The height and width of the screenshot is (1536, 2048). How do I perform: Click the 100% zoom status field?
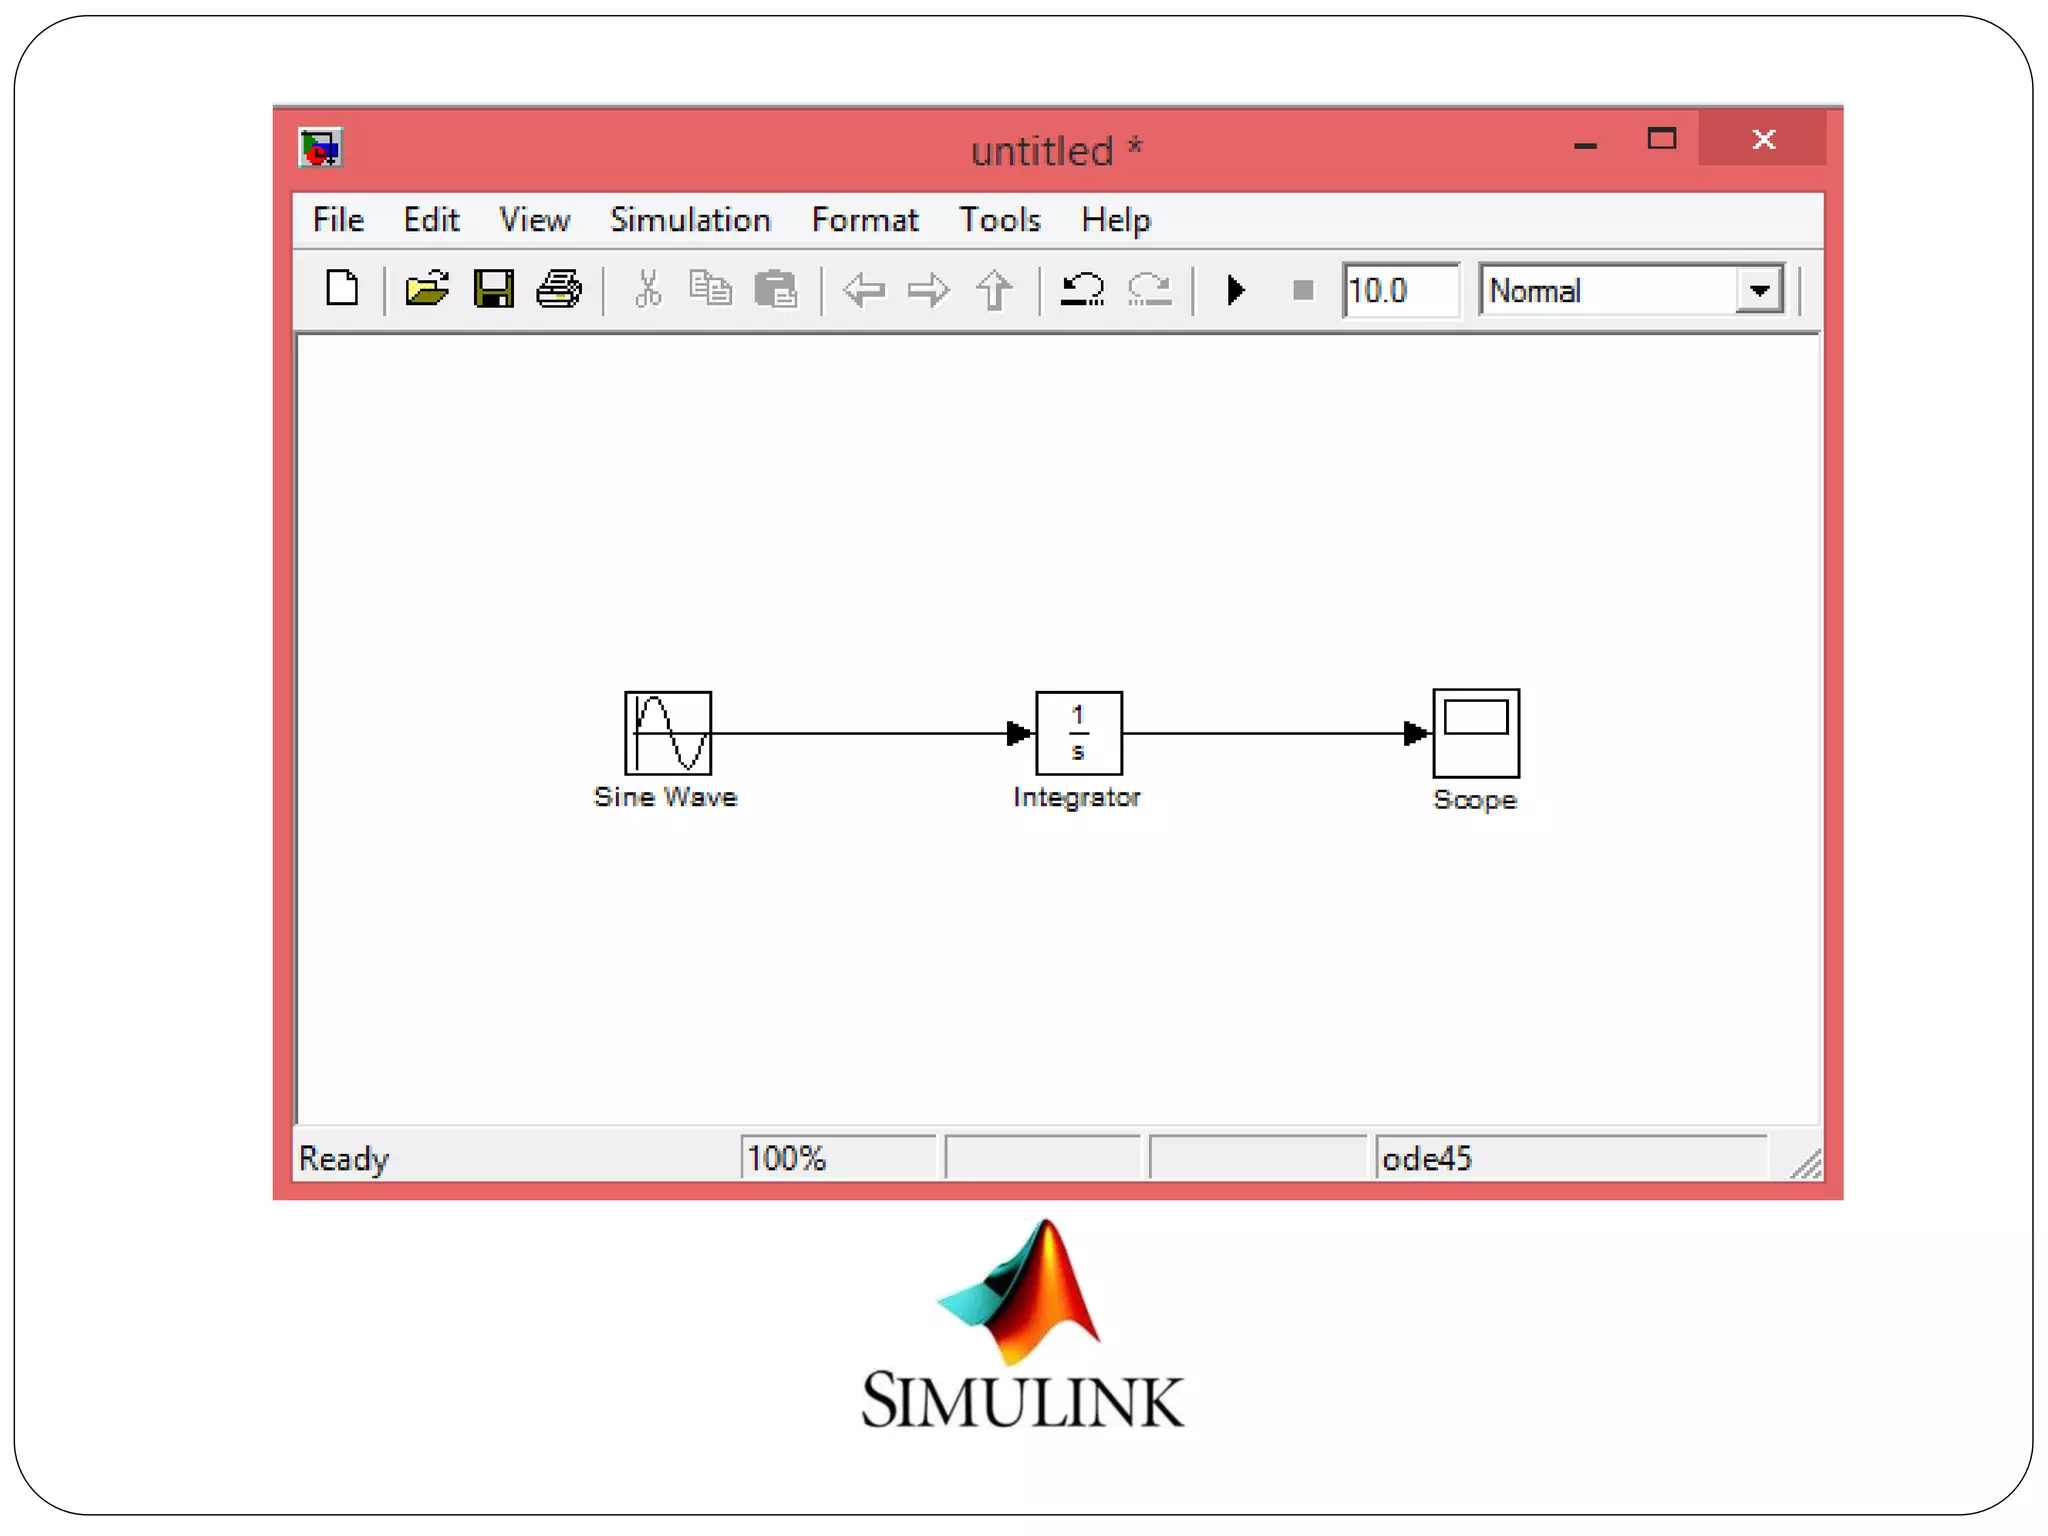(838, 1158)
